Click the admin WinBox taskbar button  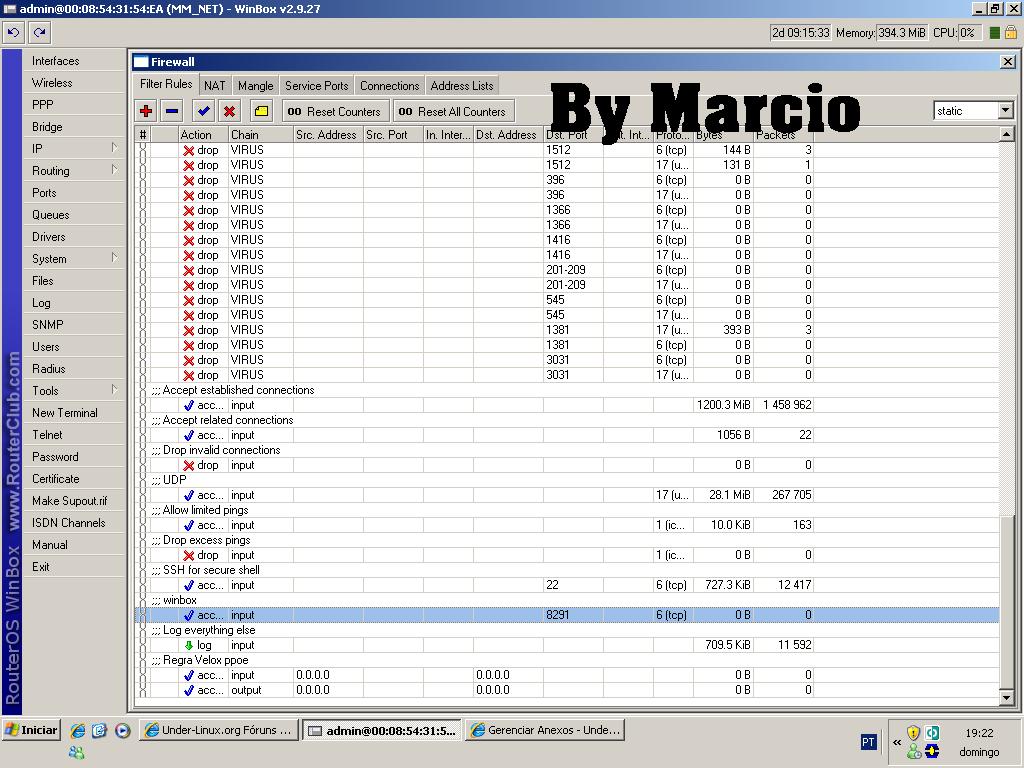383,730
